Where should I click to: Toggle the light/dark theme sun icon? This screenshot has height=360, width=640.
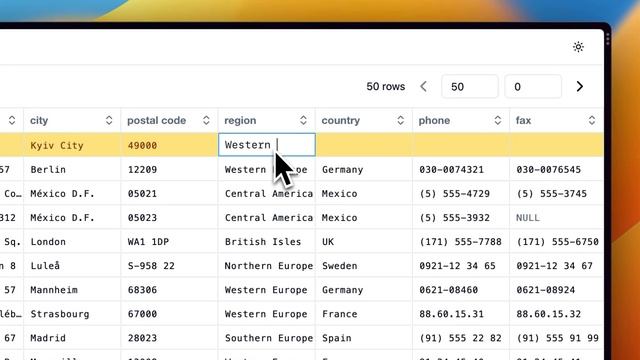(578, 47)
